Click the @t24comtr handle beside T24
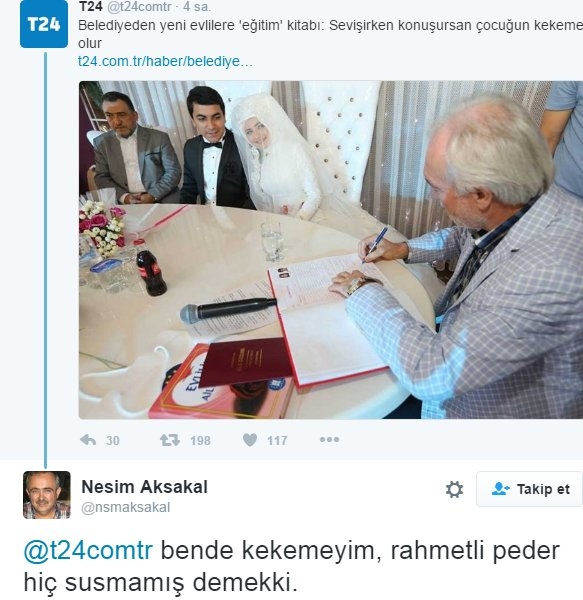 tap(138, 7)
